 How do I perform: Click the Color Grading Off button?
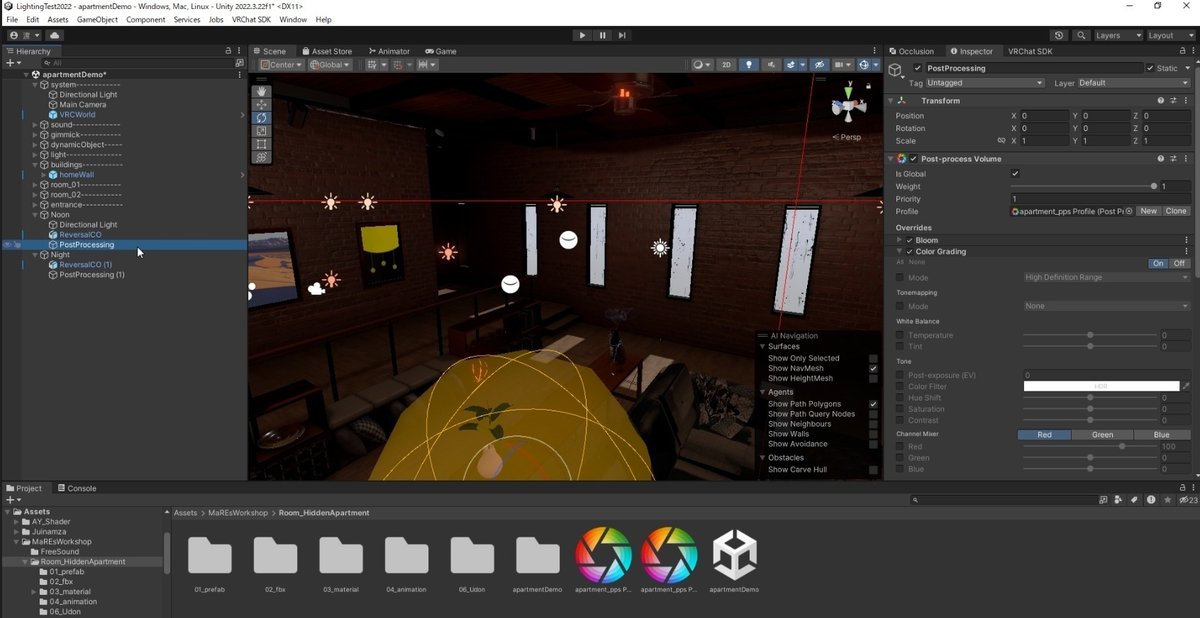point(1179,263)
